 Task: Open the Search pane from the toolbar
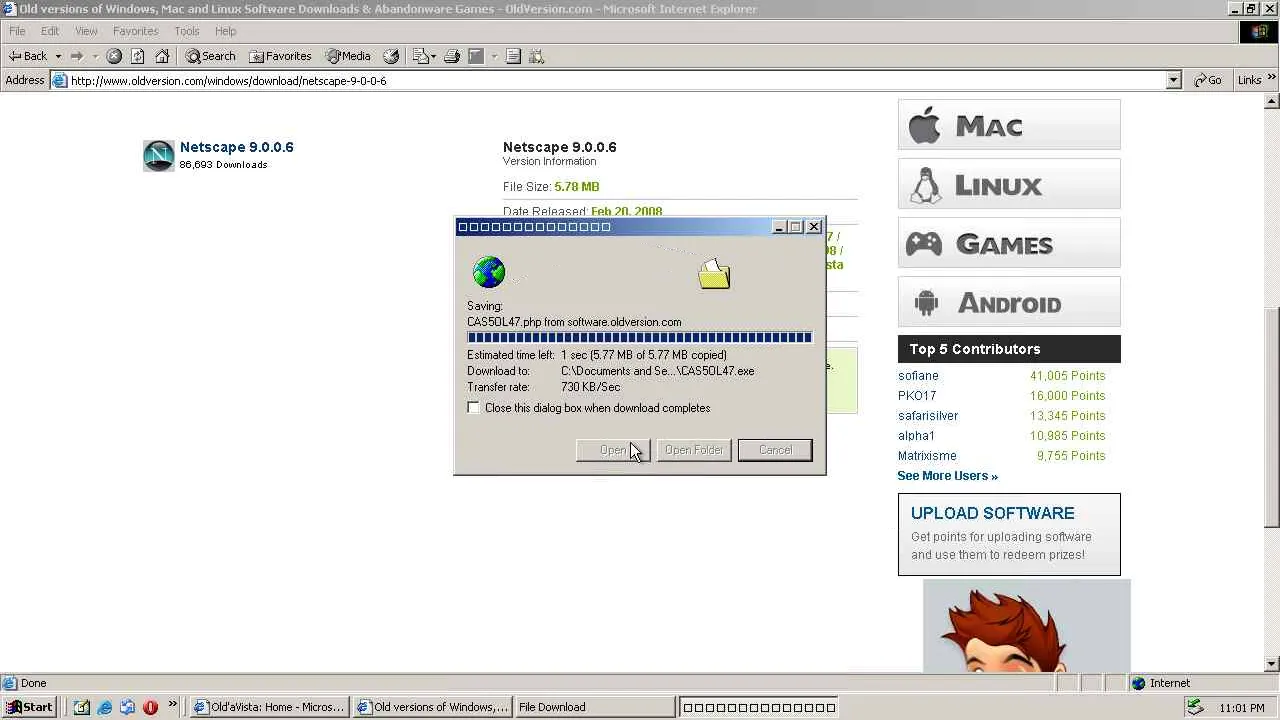210,56
